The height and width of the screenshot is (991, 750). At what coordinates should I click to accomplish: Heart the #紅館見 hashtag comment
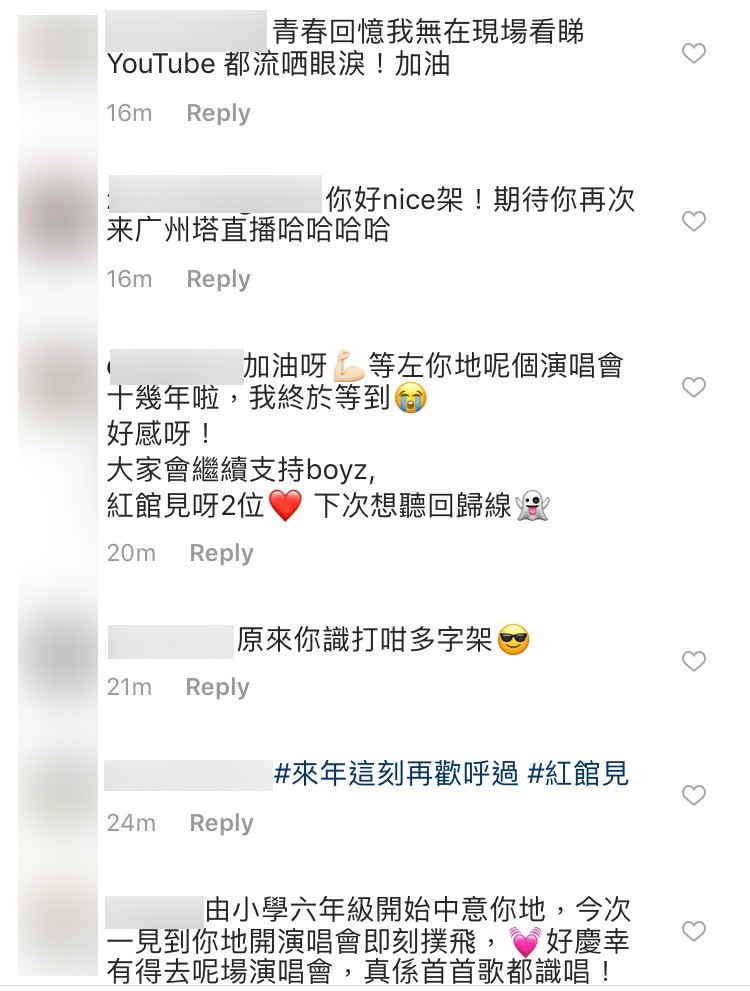(x=694, y=794)
